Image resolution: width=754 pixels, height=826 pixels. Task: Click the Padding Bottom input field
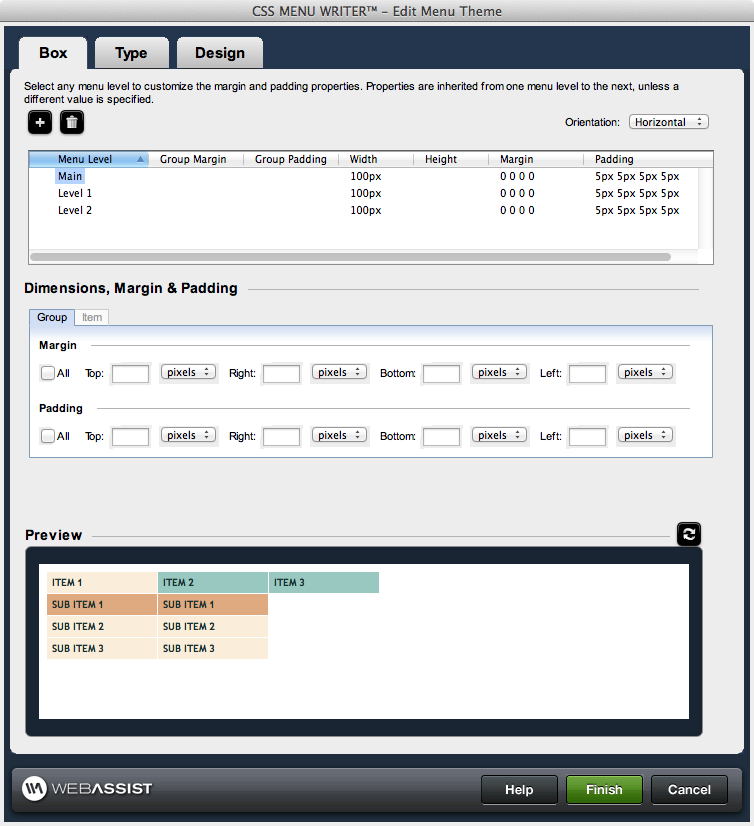coord(442,437)
